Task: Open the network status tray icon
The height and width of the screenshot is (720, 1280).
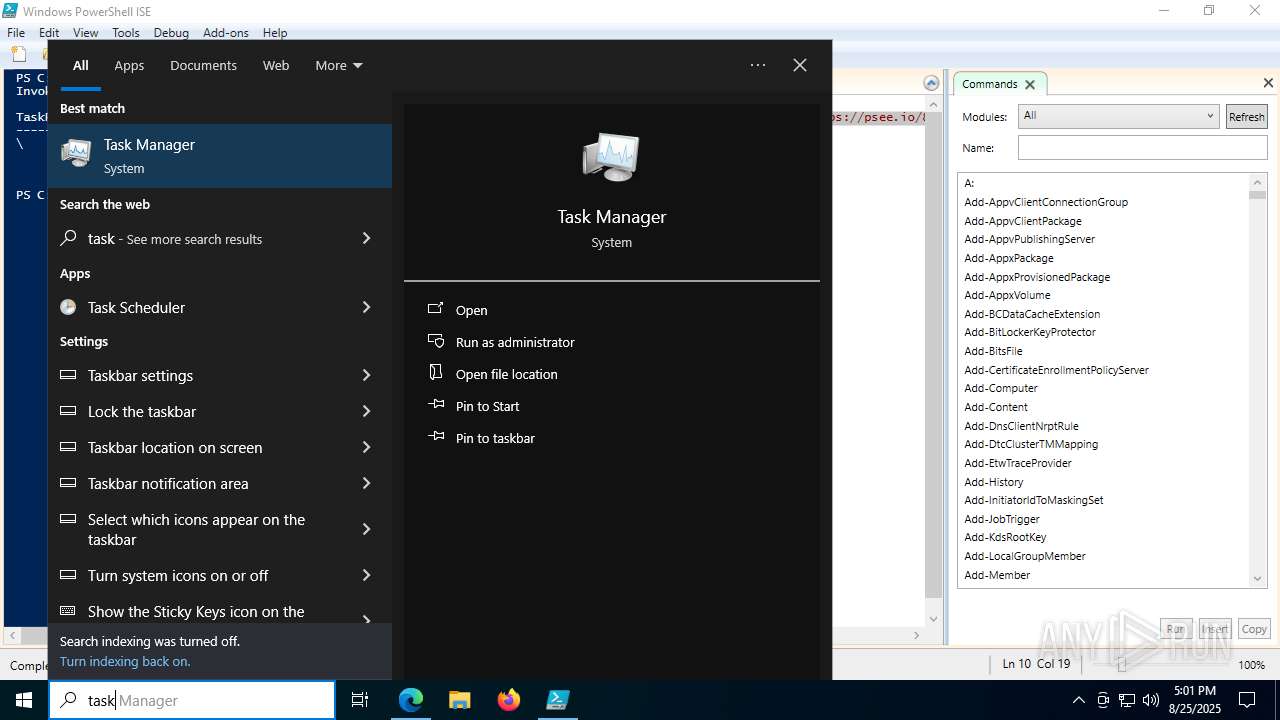Action: coord(1126,700)
